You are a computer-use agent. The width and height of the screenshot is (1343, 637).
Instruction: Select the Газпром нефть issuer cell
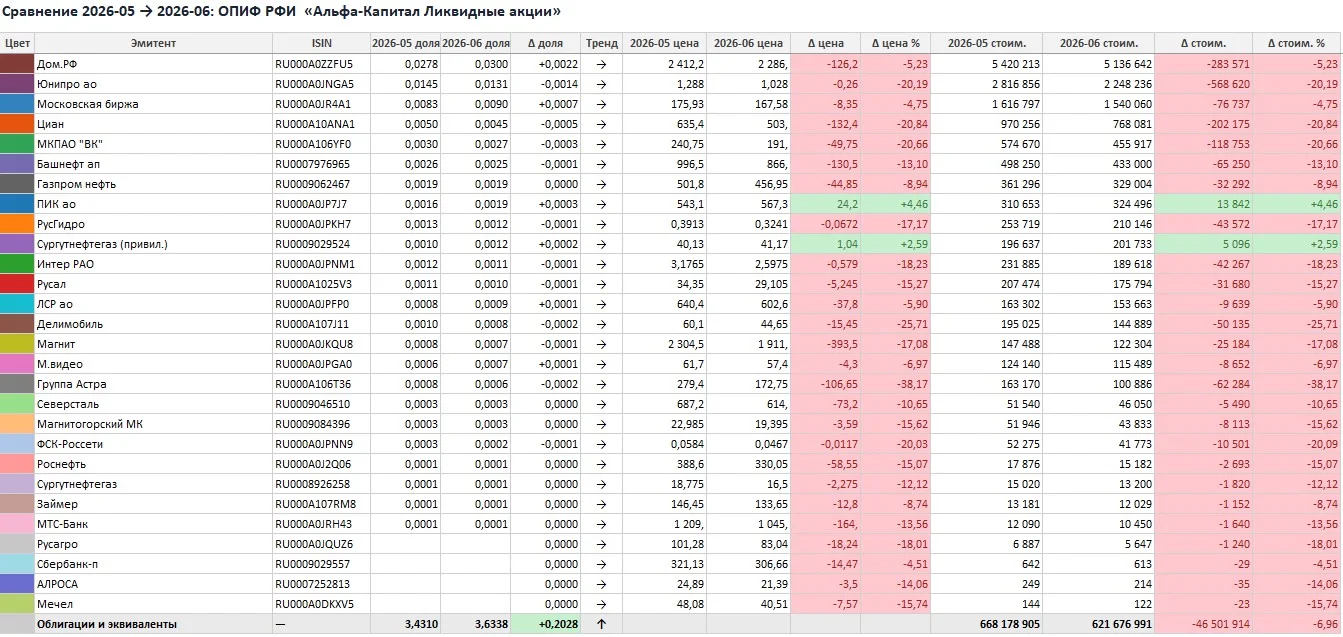(x=153, y=184)
